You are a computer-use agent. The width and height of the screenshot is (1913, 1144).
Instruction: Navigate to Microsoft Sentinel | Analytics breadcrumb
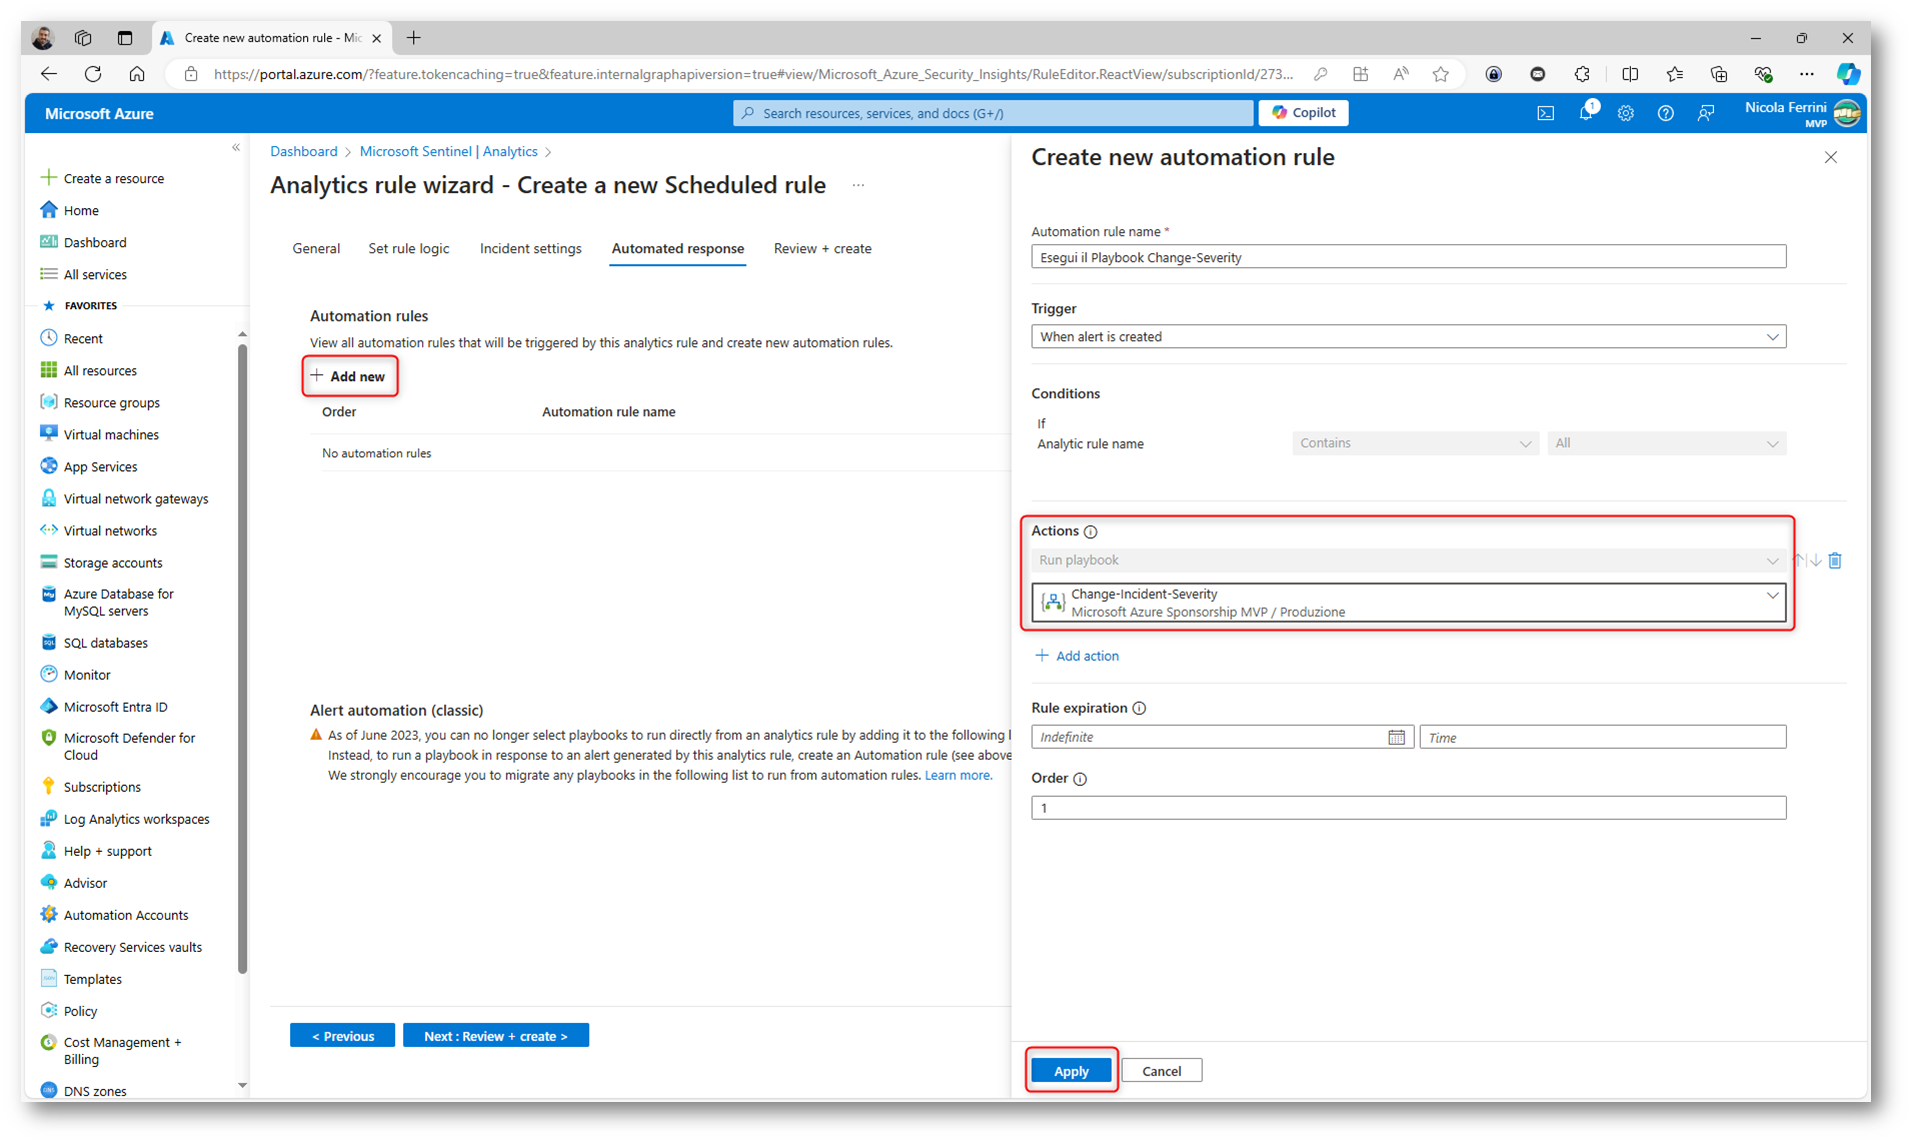tap(448, 152)
